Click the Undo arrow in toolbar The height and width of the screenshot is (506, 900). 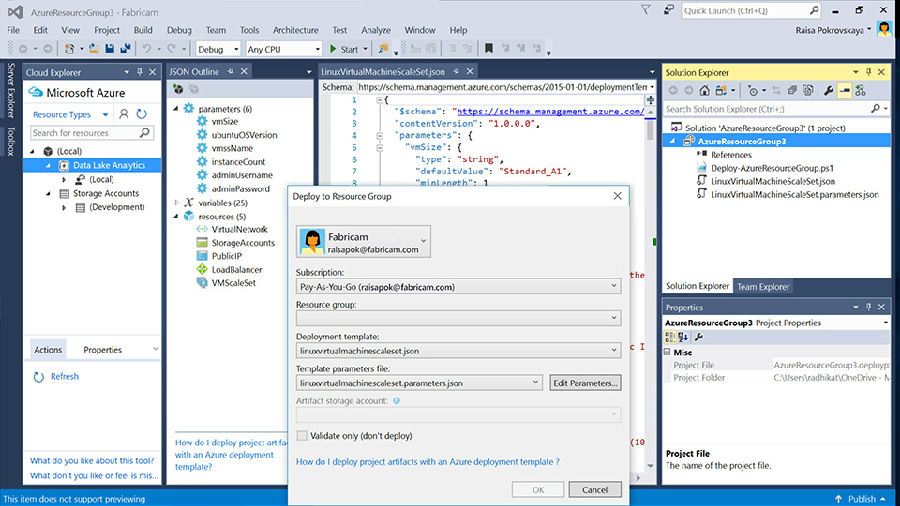click(x=147, y=49)
